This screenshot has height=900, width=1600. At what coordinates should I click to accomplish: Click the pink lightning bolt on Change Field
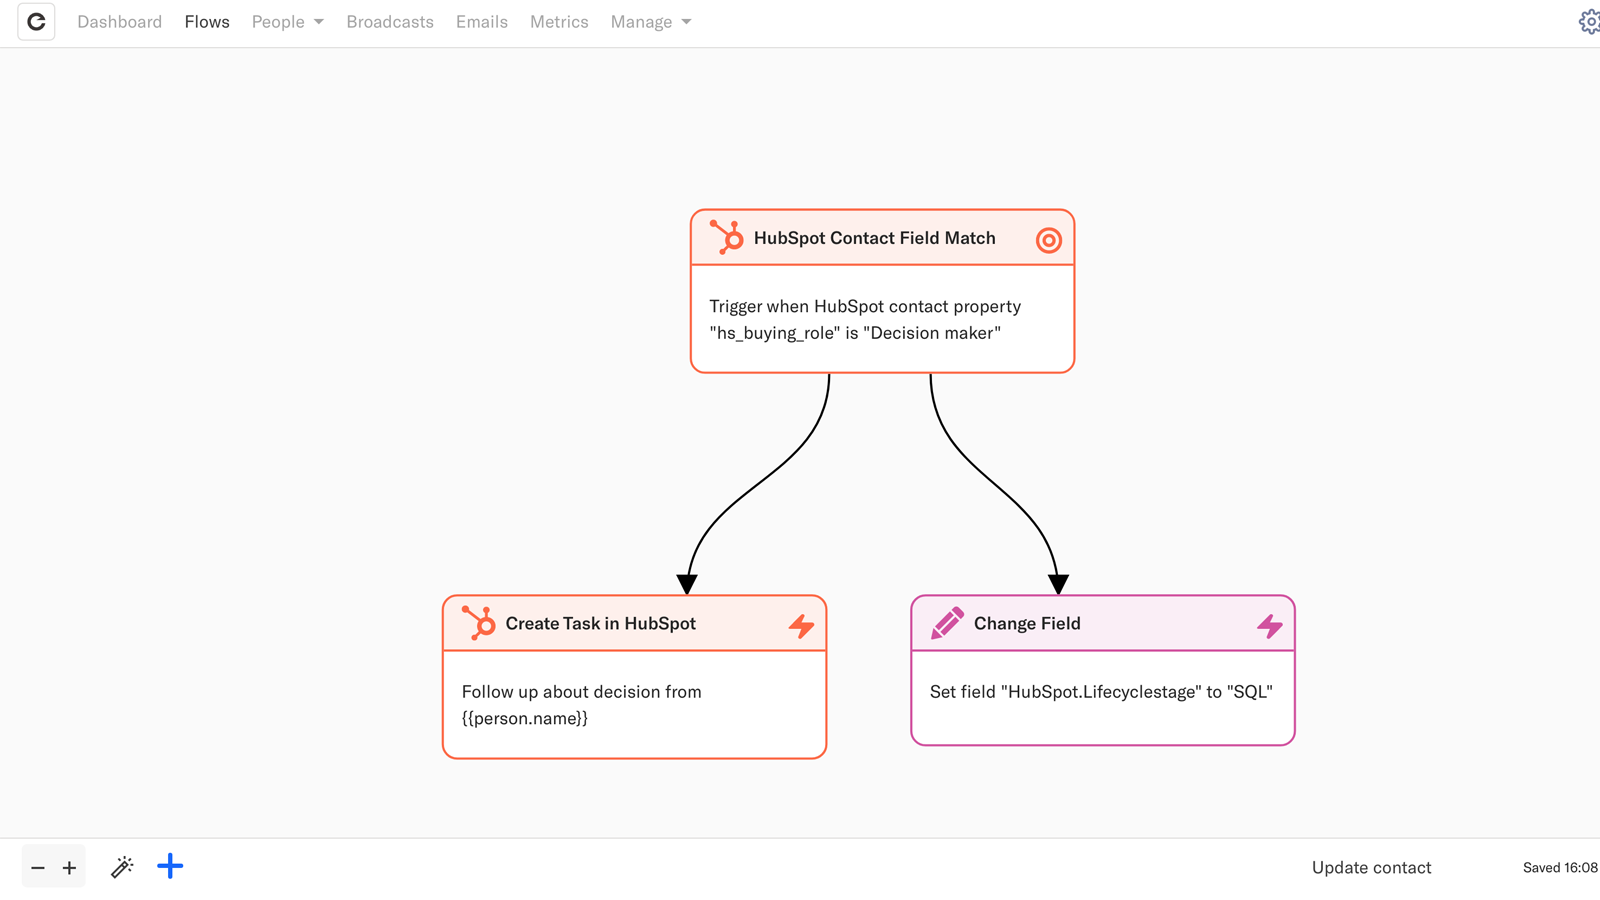[x=1269, y=626]
